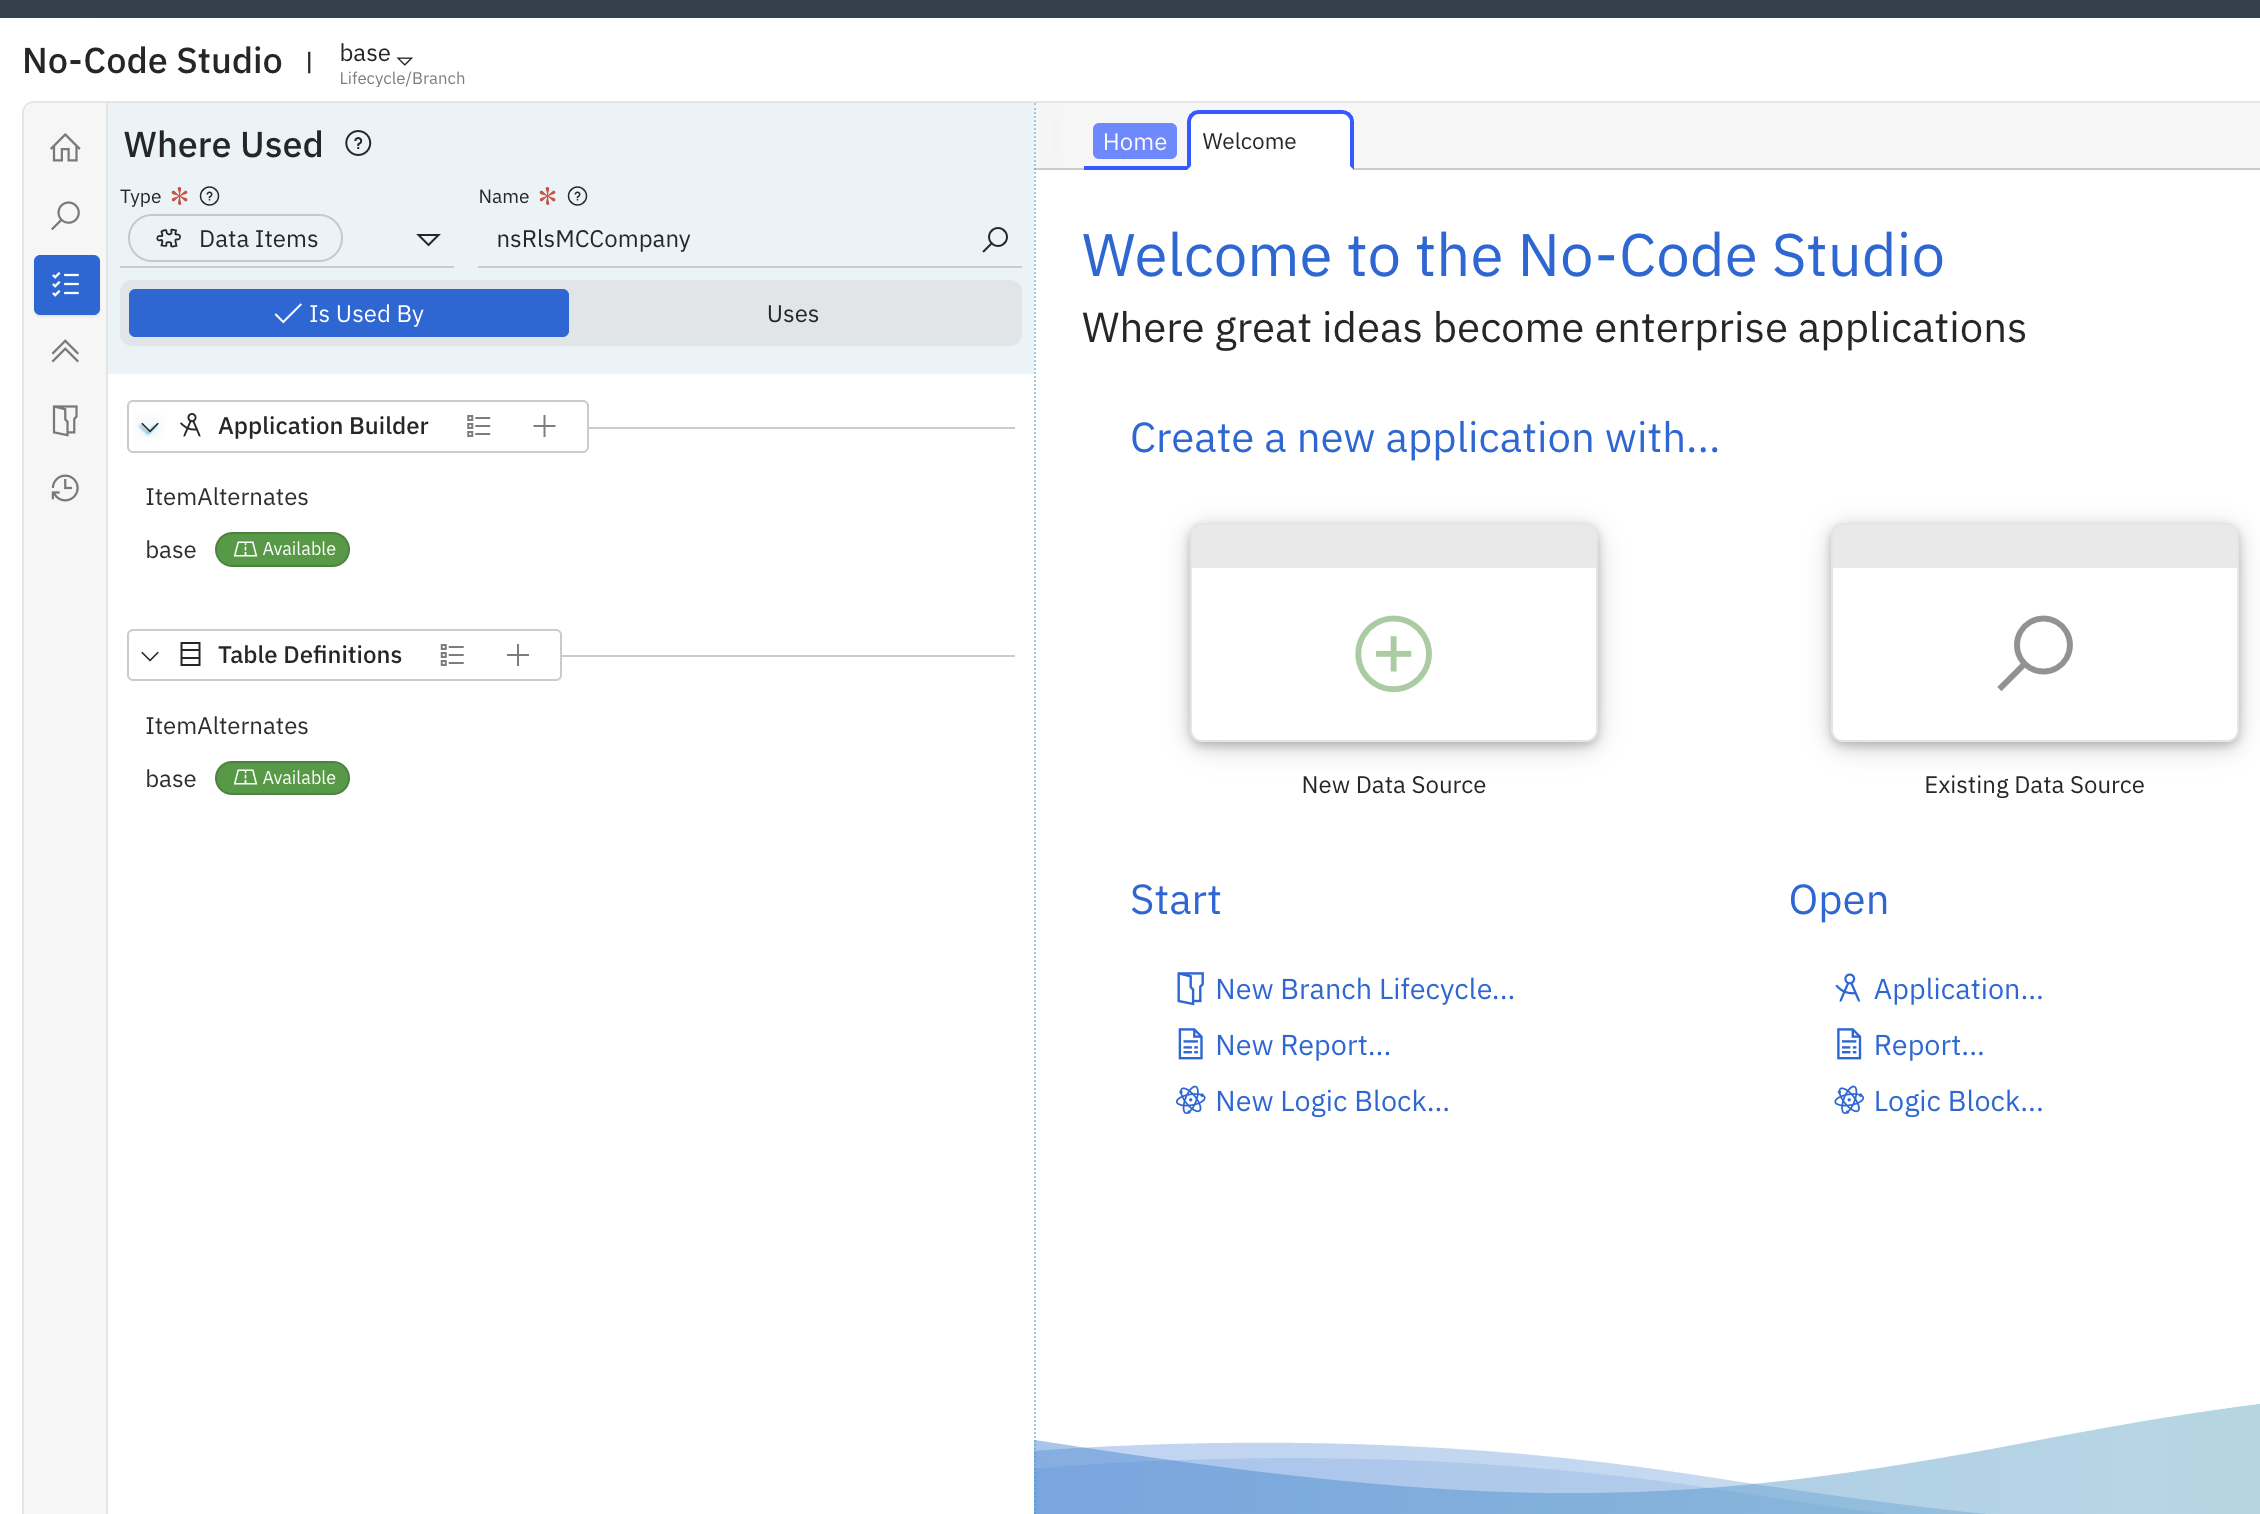Select the Welcome tab
This screenshot has height=1514, width=2260.
point(1270,141)
